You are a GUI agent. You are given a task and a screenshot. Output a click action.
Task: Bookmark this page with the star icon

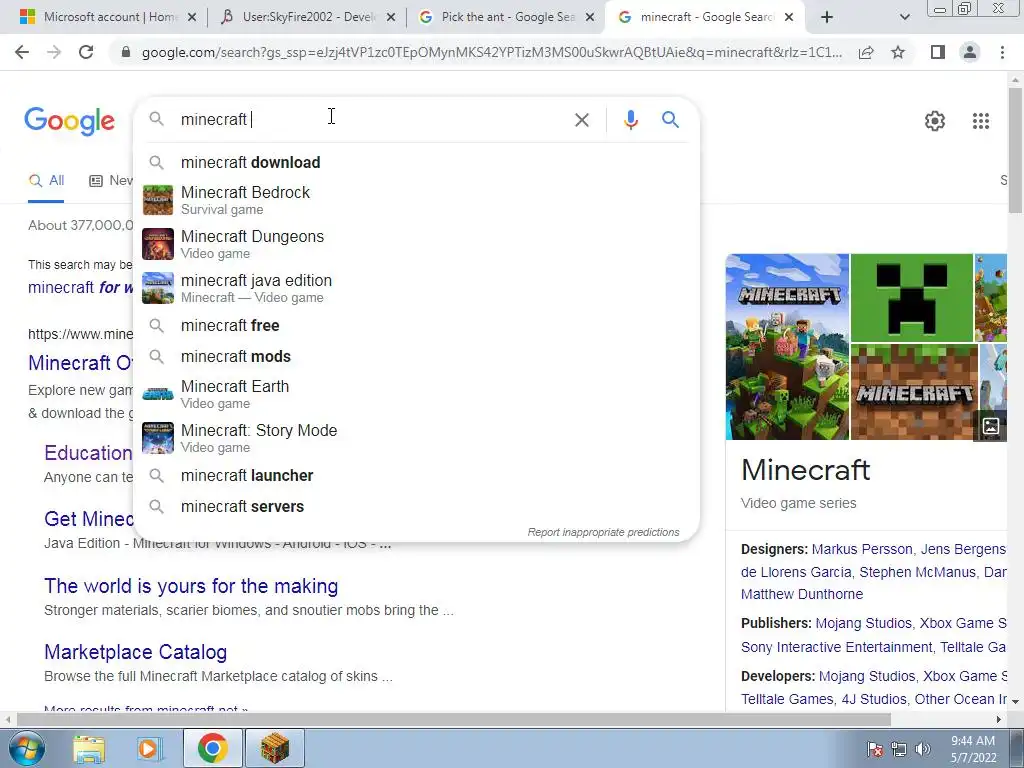[x=898, y=52]
